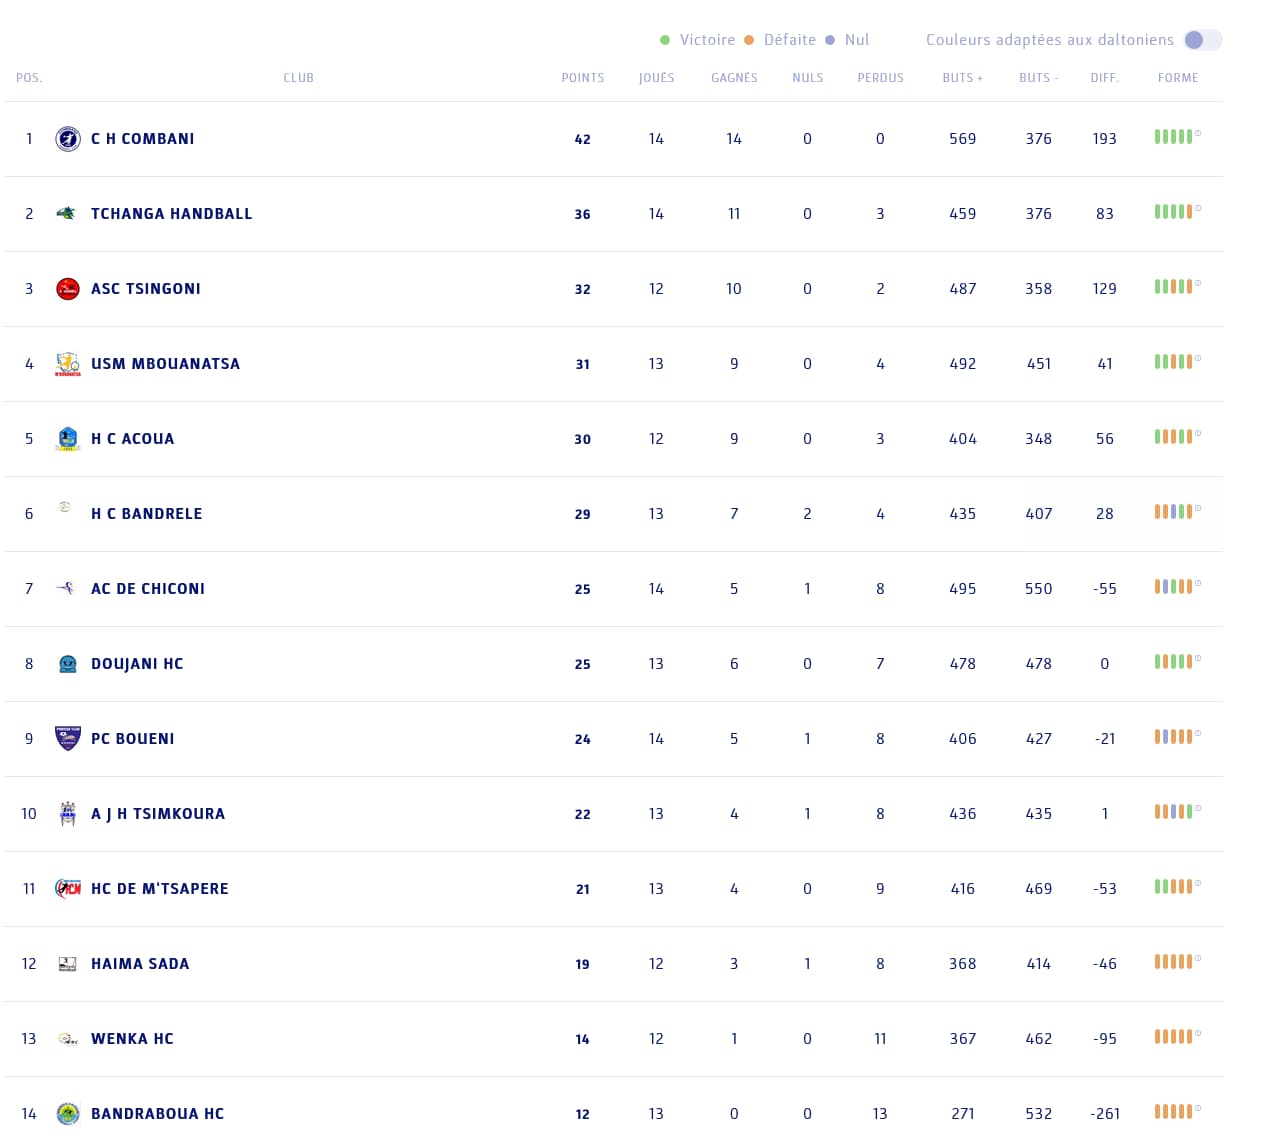Open the H C BANDRELE club link
Image resolution: width=1267 pixels, height=1144 pixels.
point(147,514)
